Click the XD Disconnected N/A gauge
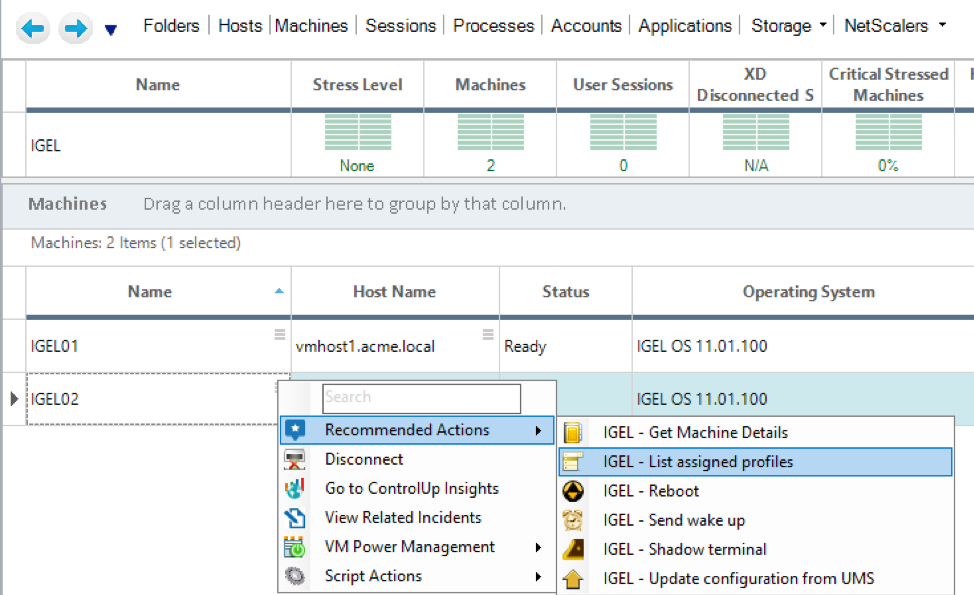974x595 pixels. click(756, 143)
